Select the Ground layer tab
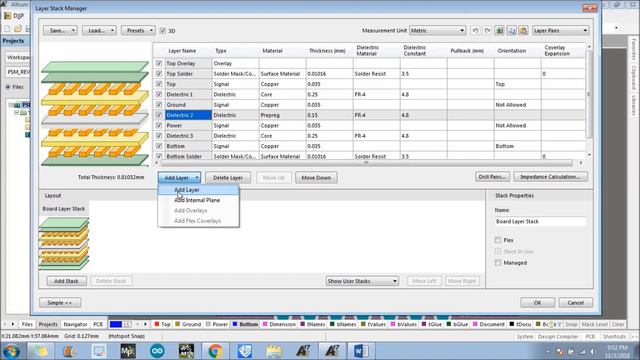This screenshot has height=360, width=640. pos(188,324)
